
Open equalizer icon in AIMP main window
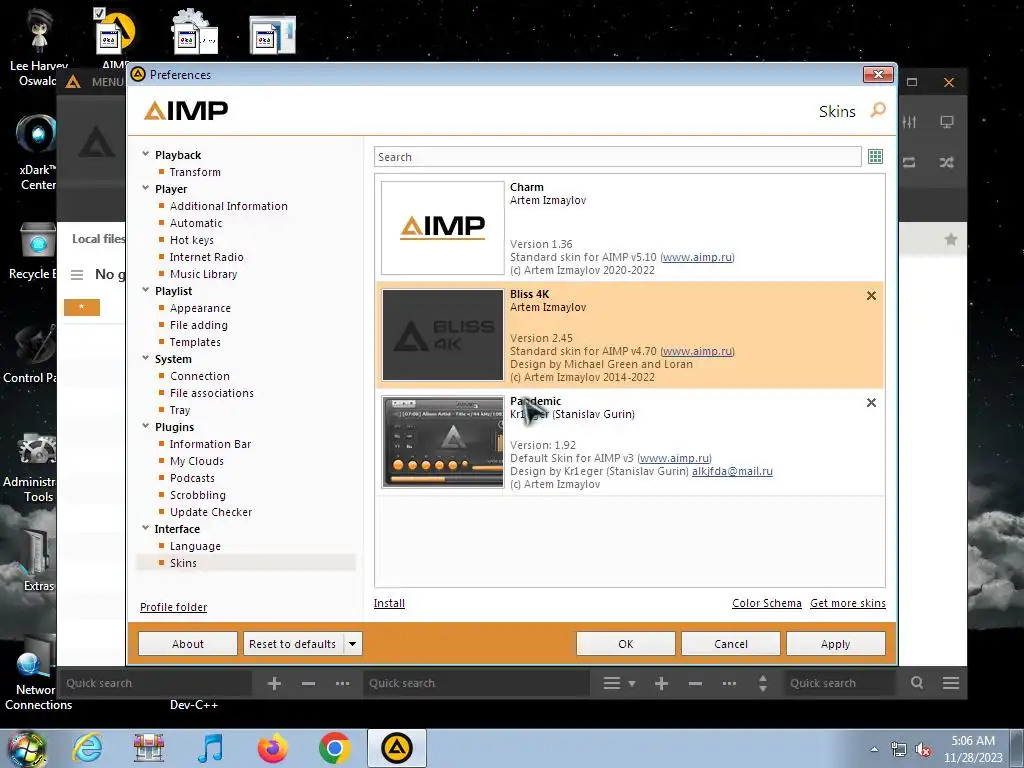909,122
